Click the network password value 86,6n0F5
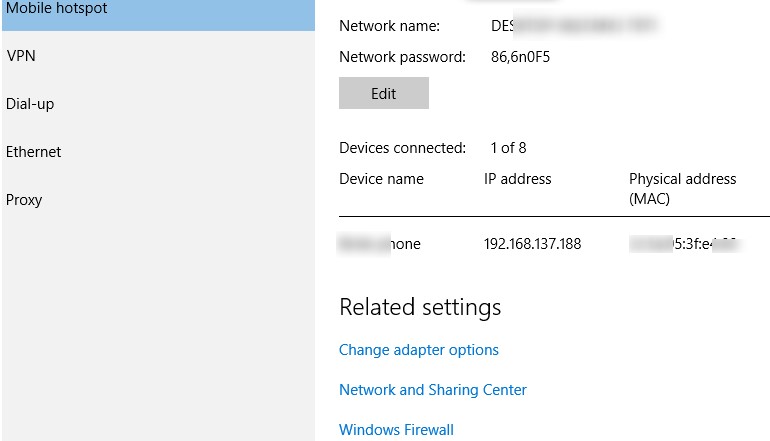This screenshot has width=770, height=441. tap(521, 57)
